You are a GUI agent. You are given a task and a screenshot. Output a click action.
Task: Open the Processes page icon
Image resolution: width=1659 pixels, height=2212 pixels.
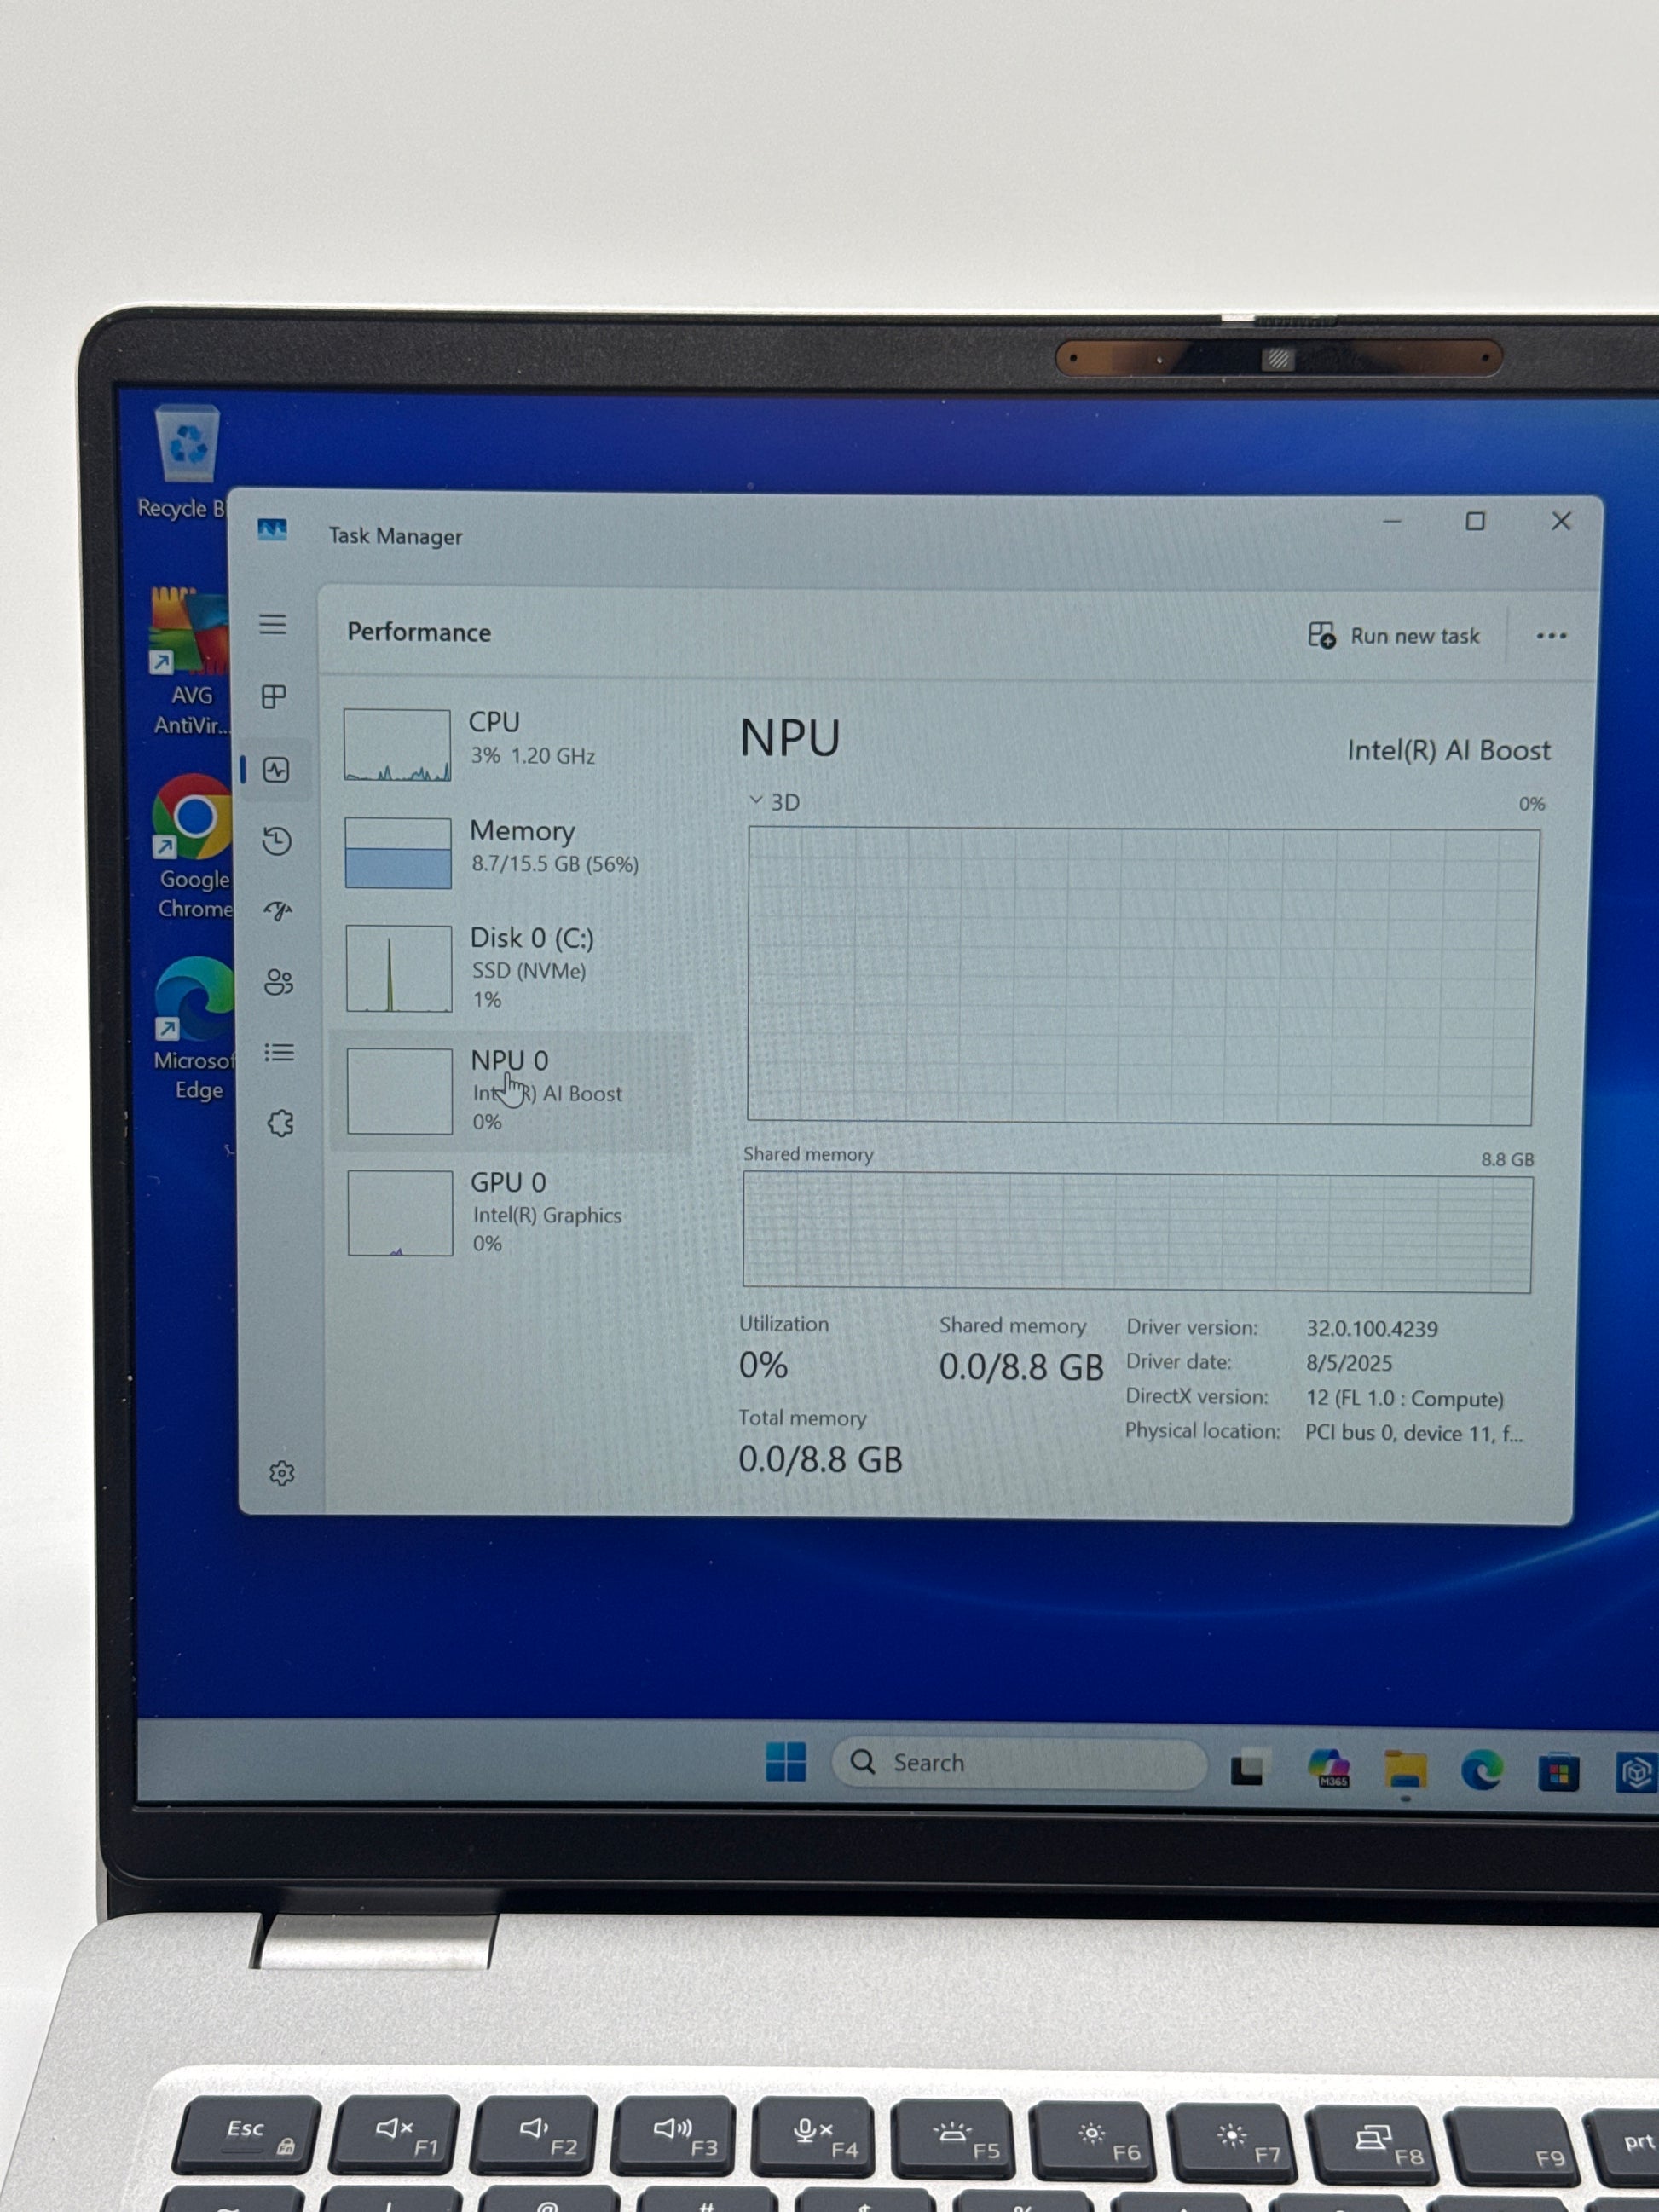point(274,697)
